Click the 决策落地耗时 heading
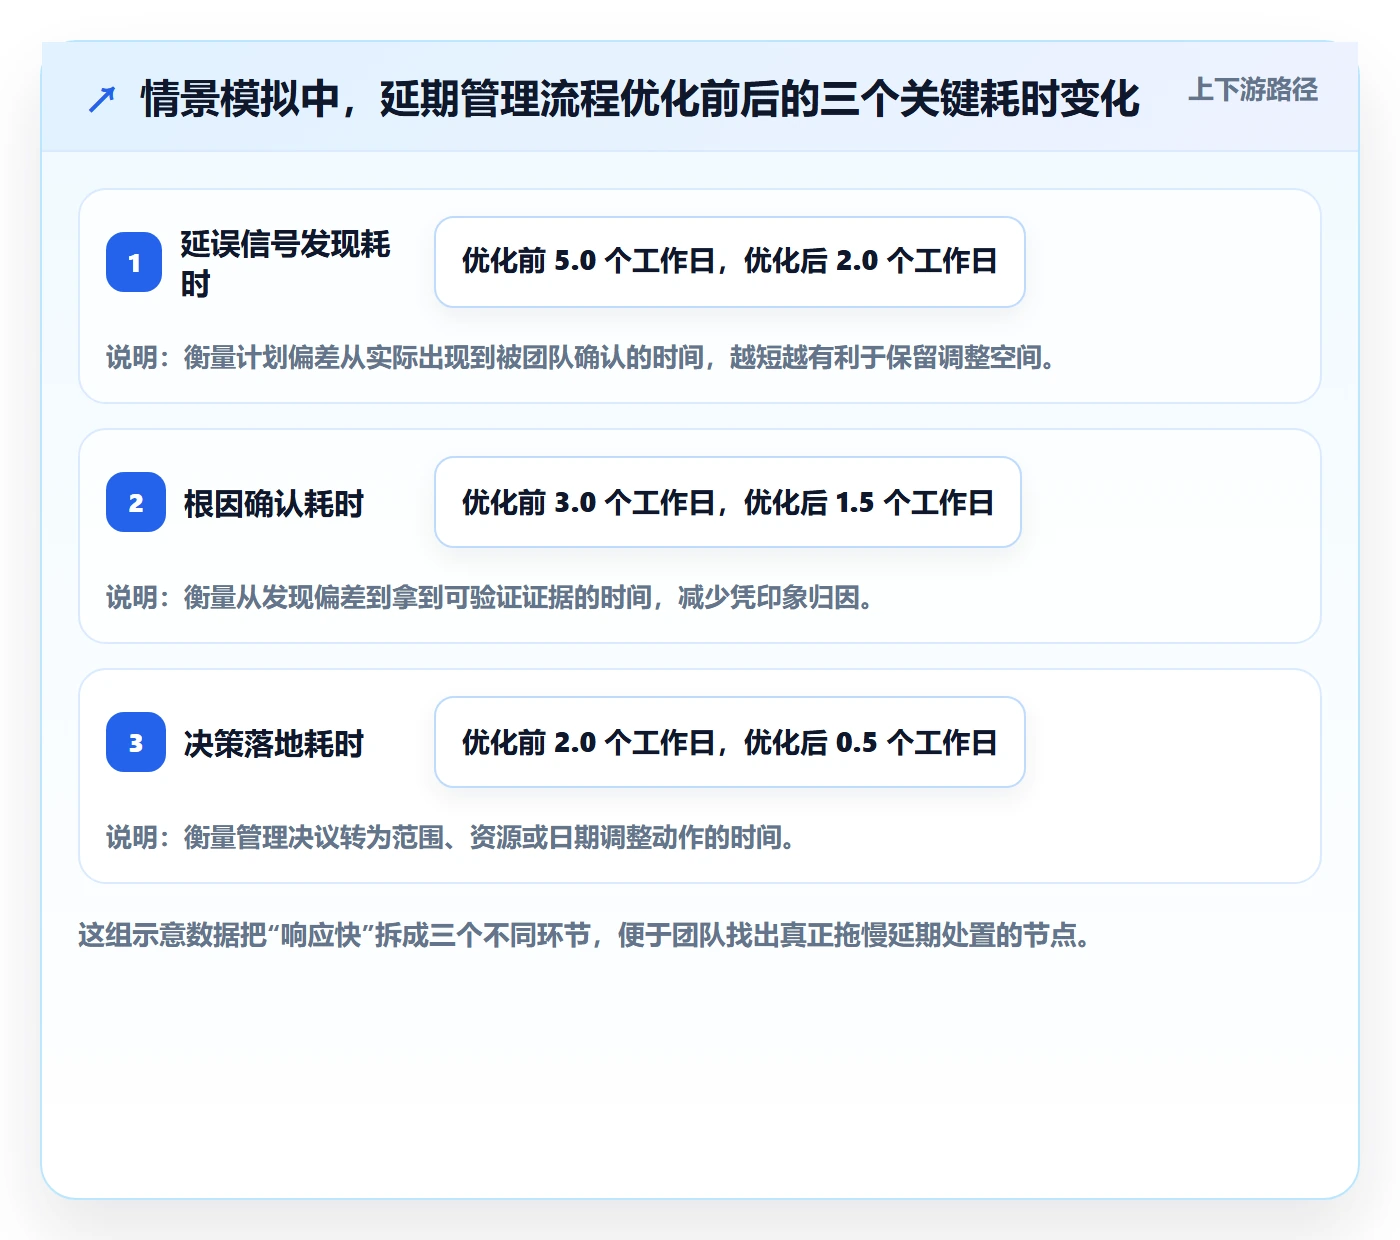The width and height of the screenshot is (1400, 1240). pyautogui.click(x=274, y=743)
